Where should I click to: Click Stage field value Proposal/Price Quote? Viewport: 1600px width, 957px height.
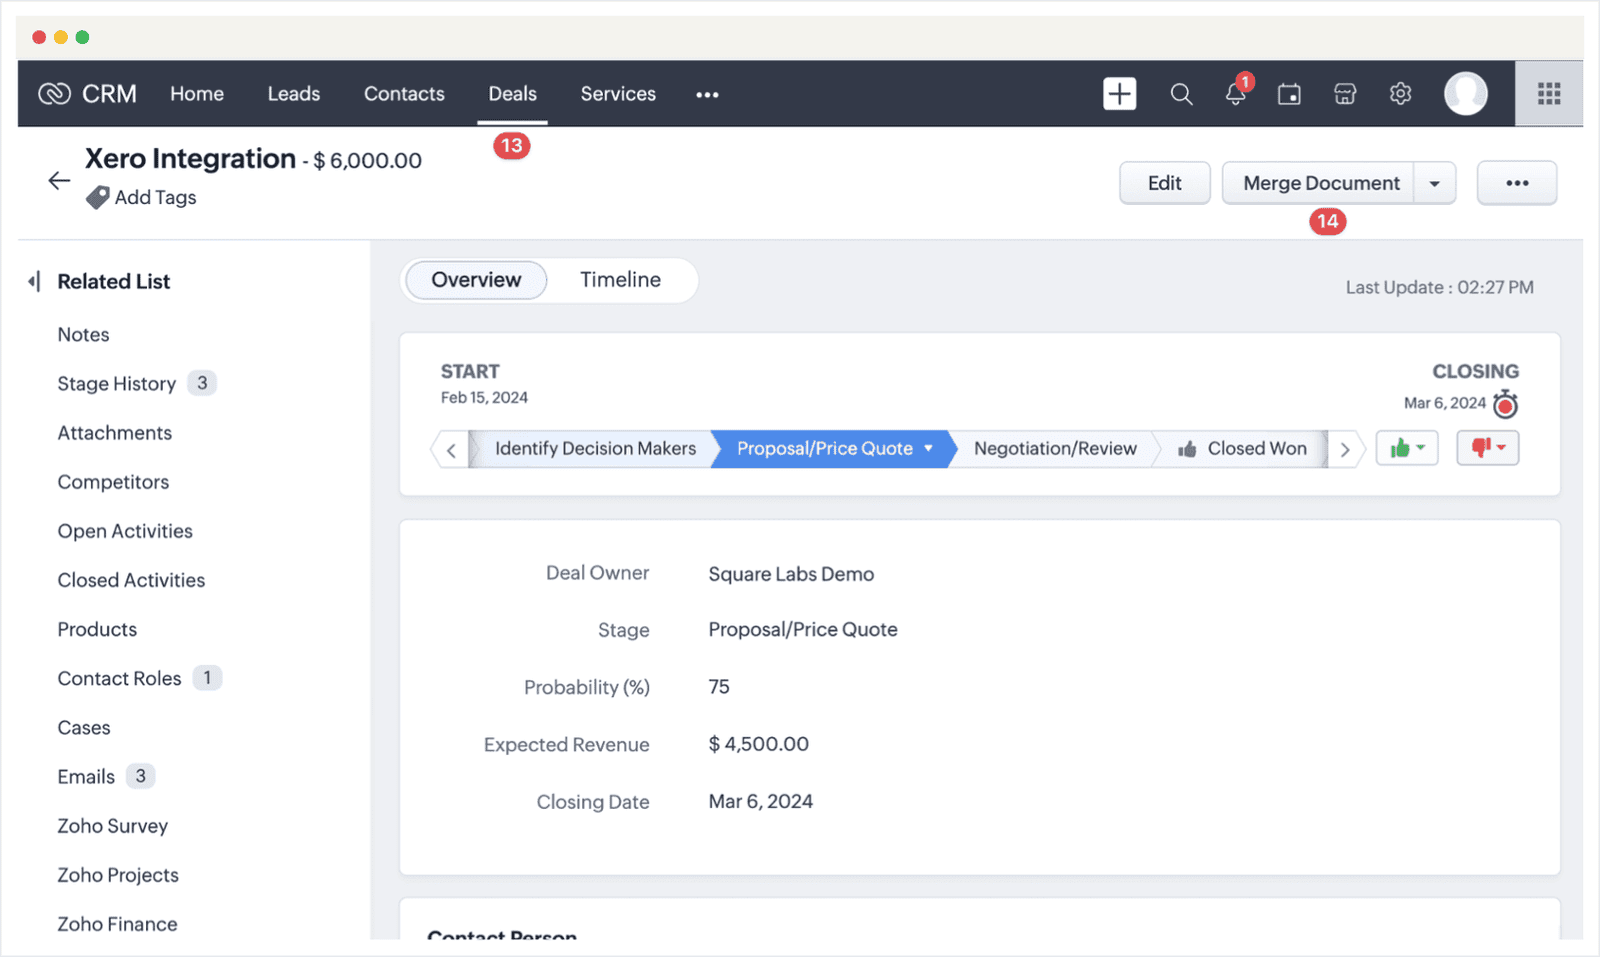click(803, 630)
